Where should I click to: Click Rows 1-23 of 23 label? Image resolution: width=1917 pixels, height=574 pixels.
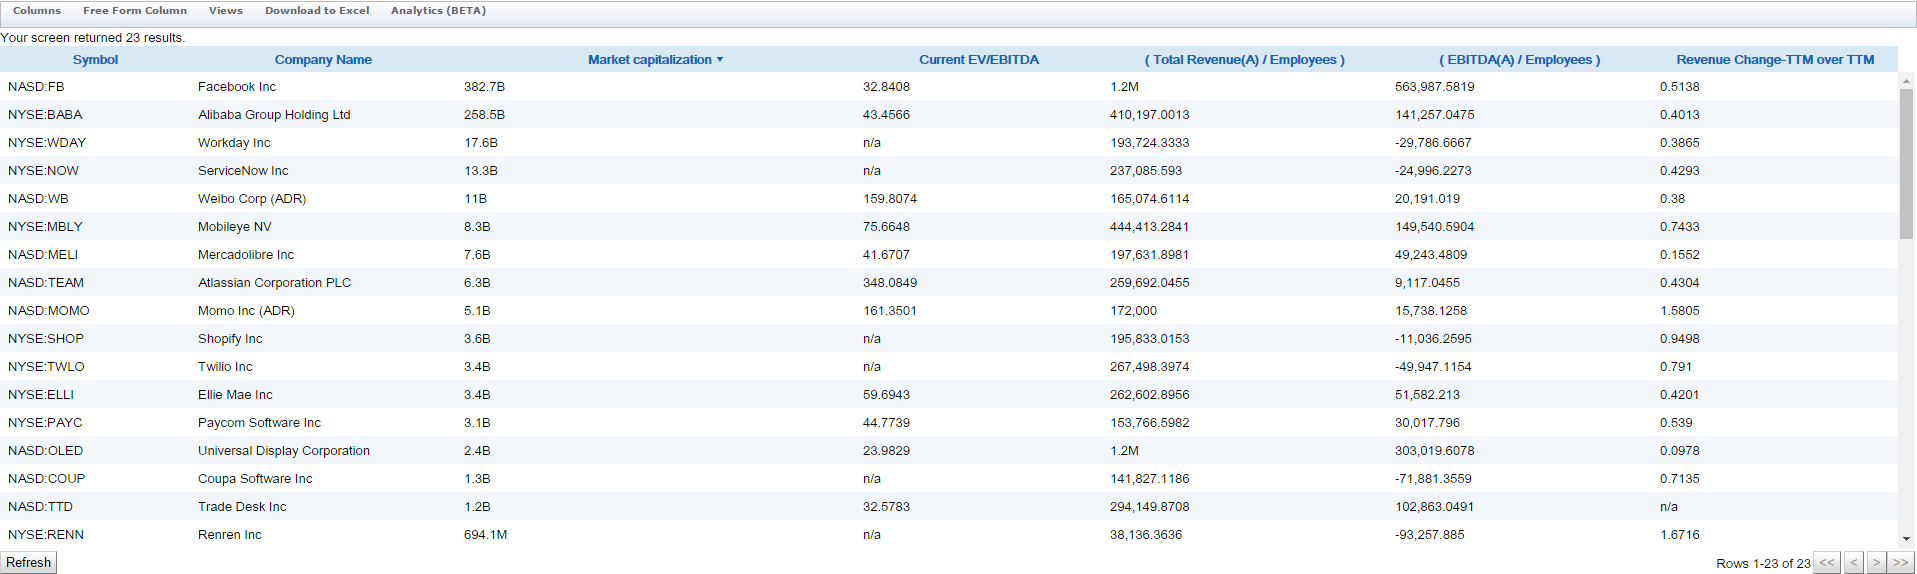pyautogui.click(x=1763, y=564)
